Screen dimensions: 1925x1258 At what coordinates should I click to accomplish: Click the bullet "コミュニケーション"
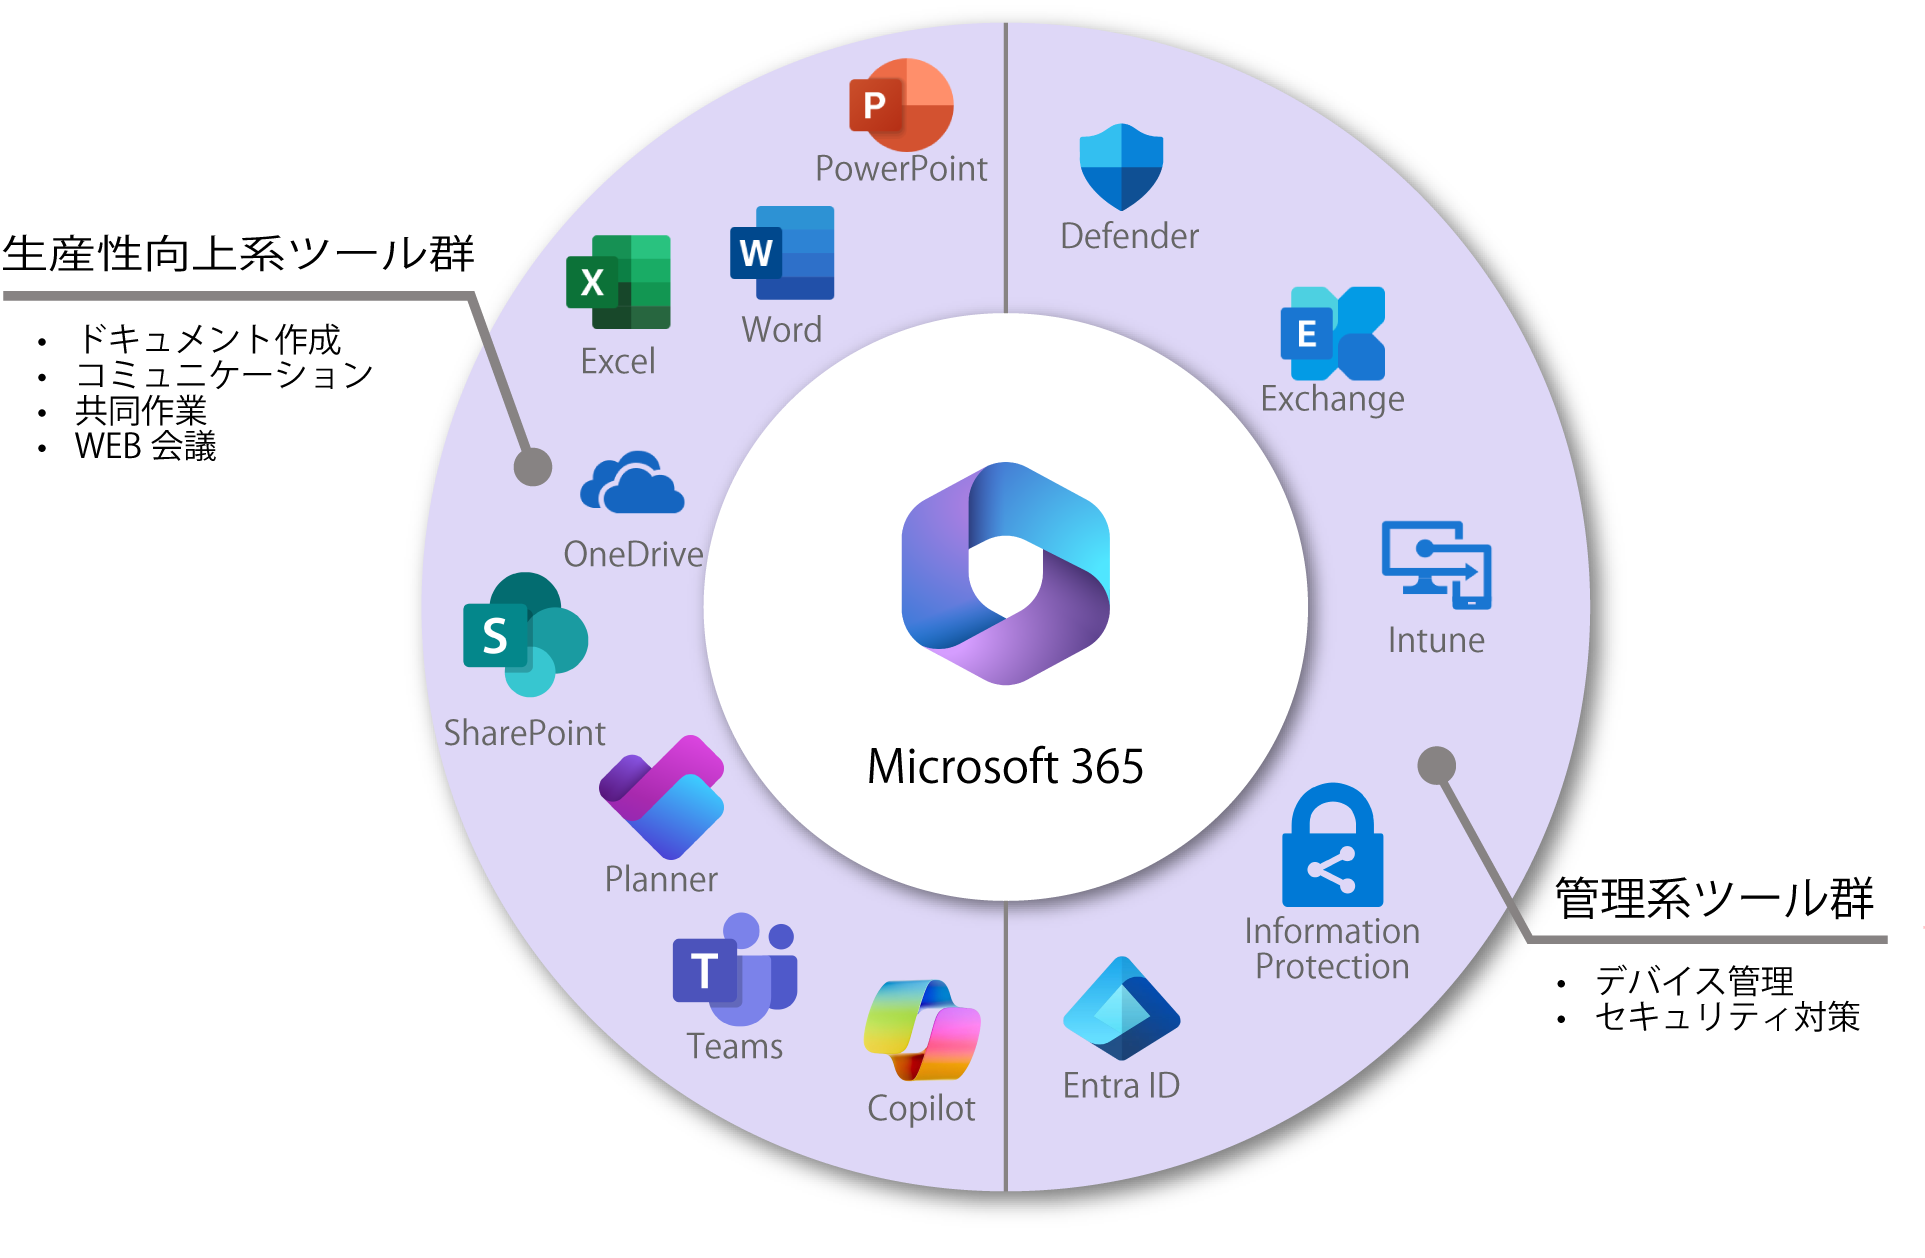(x=225, y=375)
